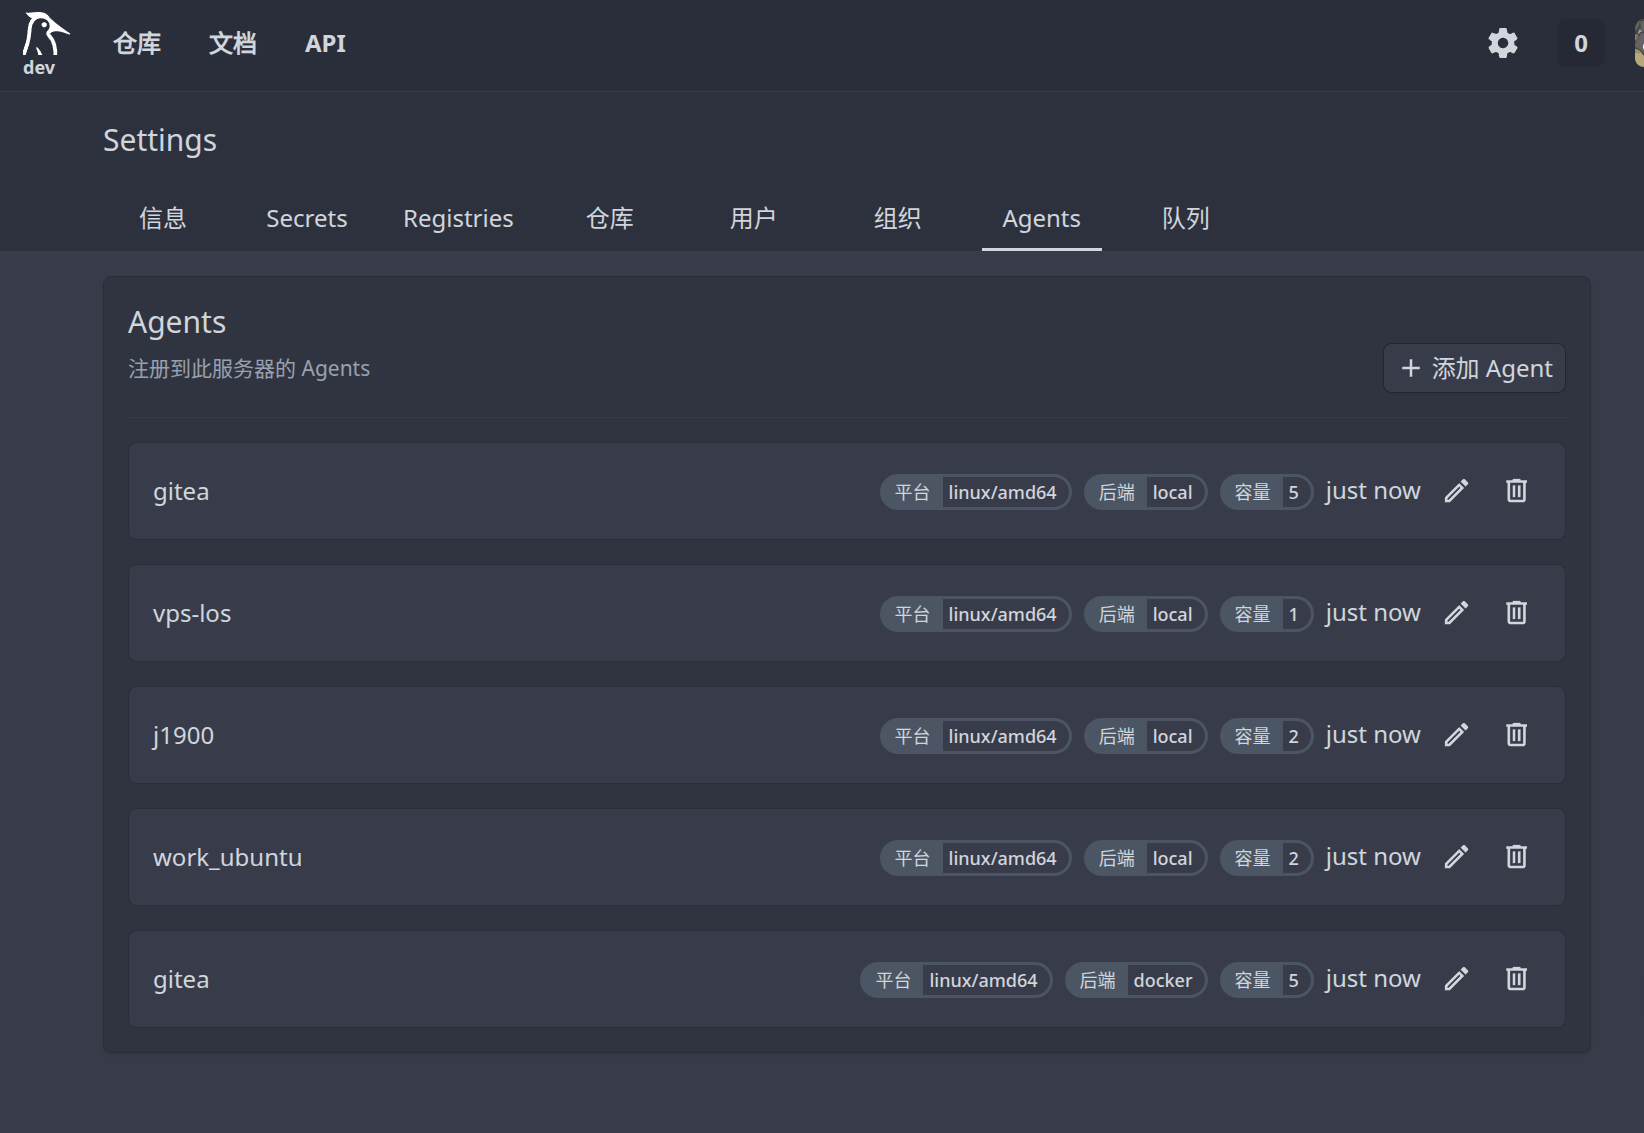
Task: Switch to the Registries tab
Action: (458, 219)
